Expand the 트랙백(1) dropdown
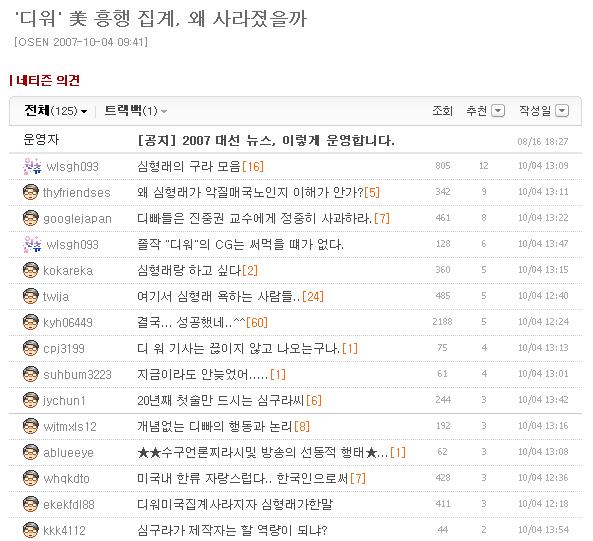The height and width of the screenshot is (541, 593). pyautogui.click(x=136, y=111)
